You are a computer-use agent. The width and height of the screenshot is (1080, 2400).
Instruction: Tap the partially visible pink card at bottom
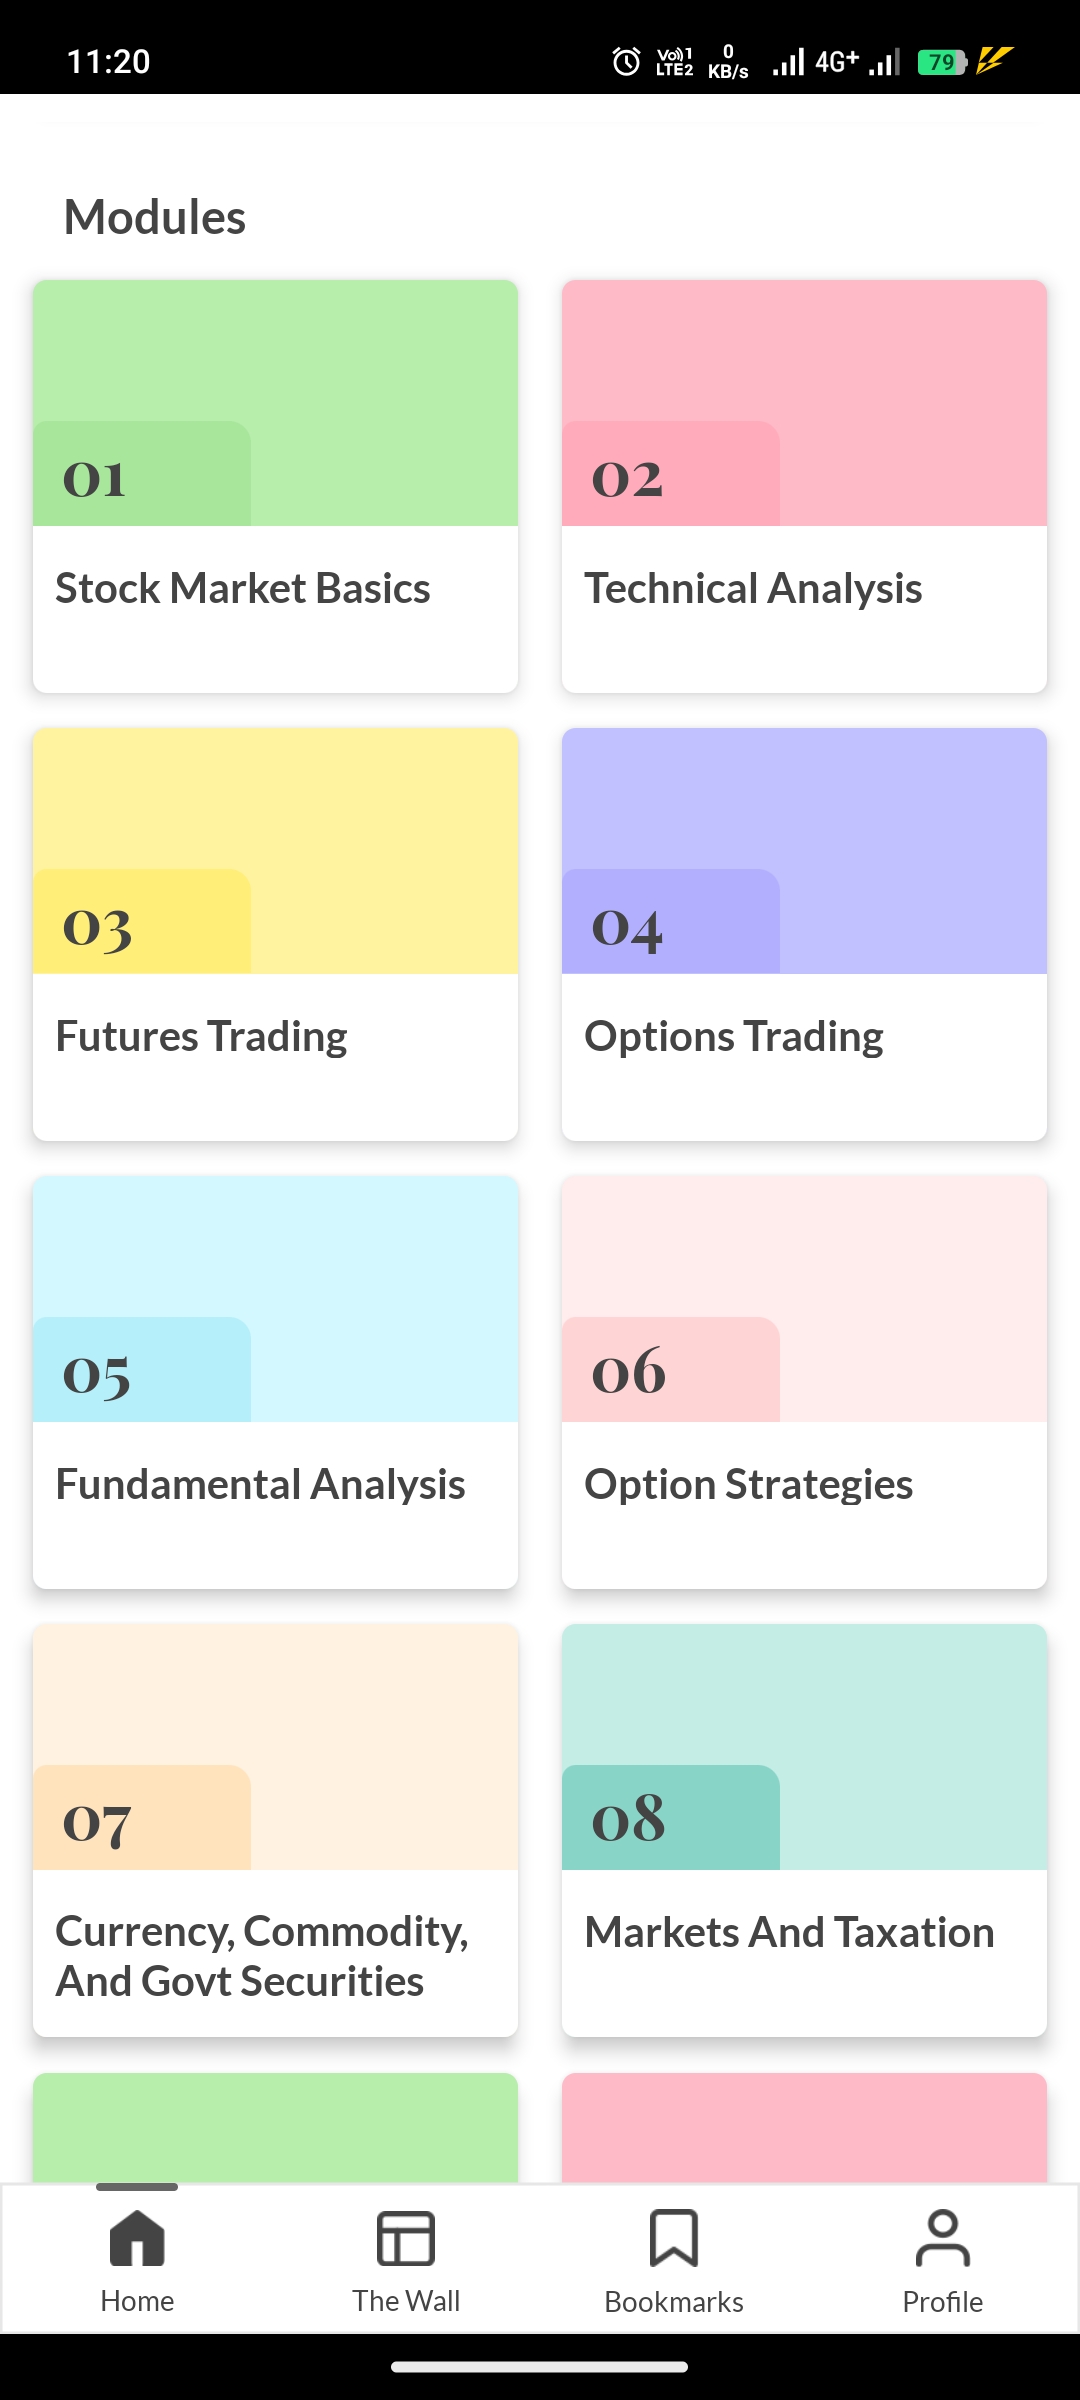[804, 2128]
